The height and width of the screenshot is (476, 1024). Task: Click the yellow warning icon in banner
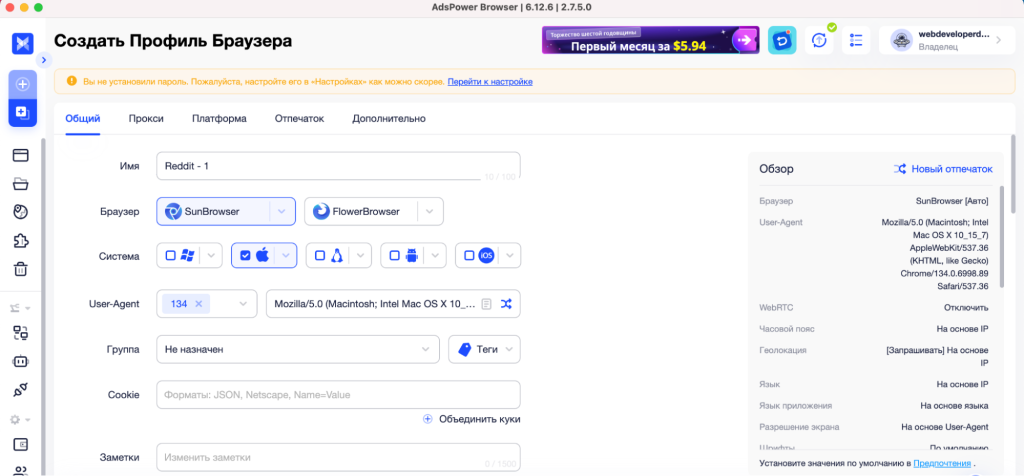[72, 82]
